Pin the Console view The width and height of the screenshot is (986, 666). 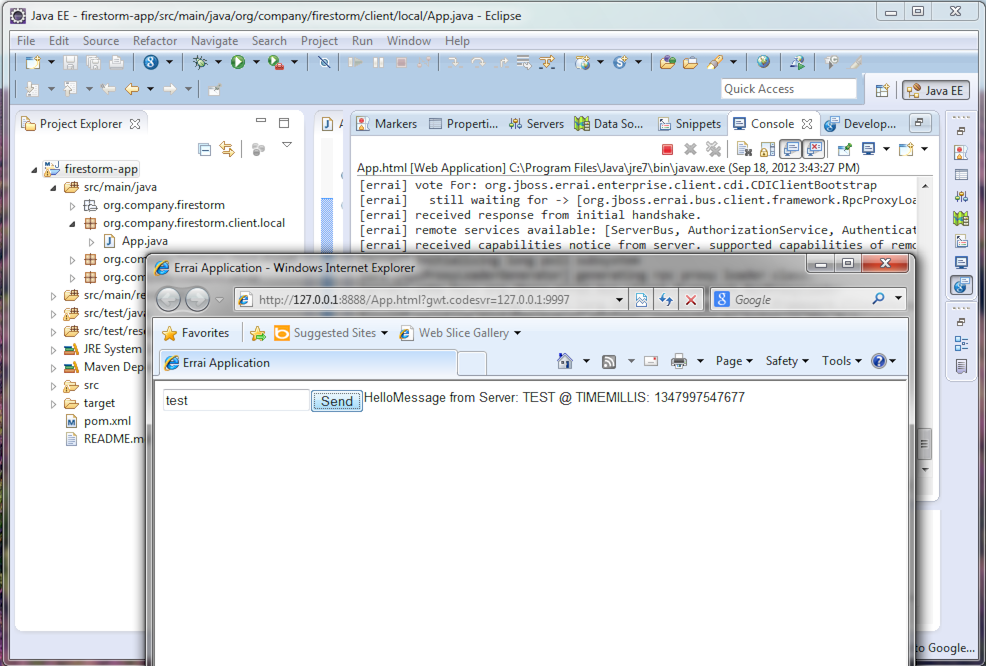point(844,149)
